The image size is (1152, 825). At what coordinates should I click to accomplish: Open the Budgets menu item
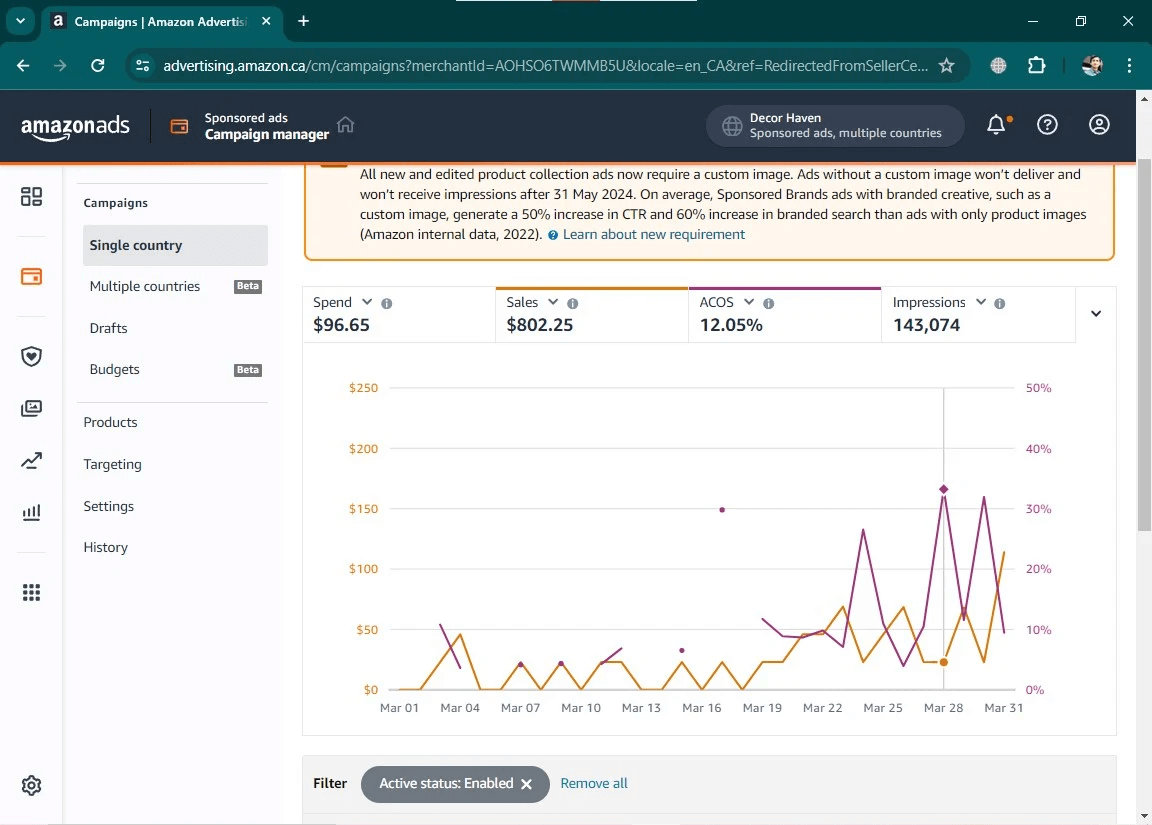pyautogui.click(x=115, y=369)
